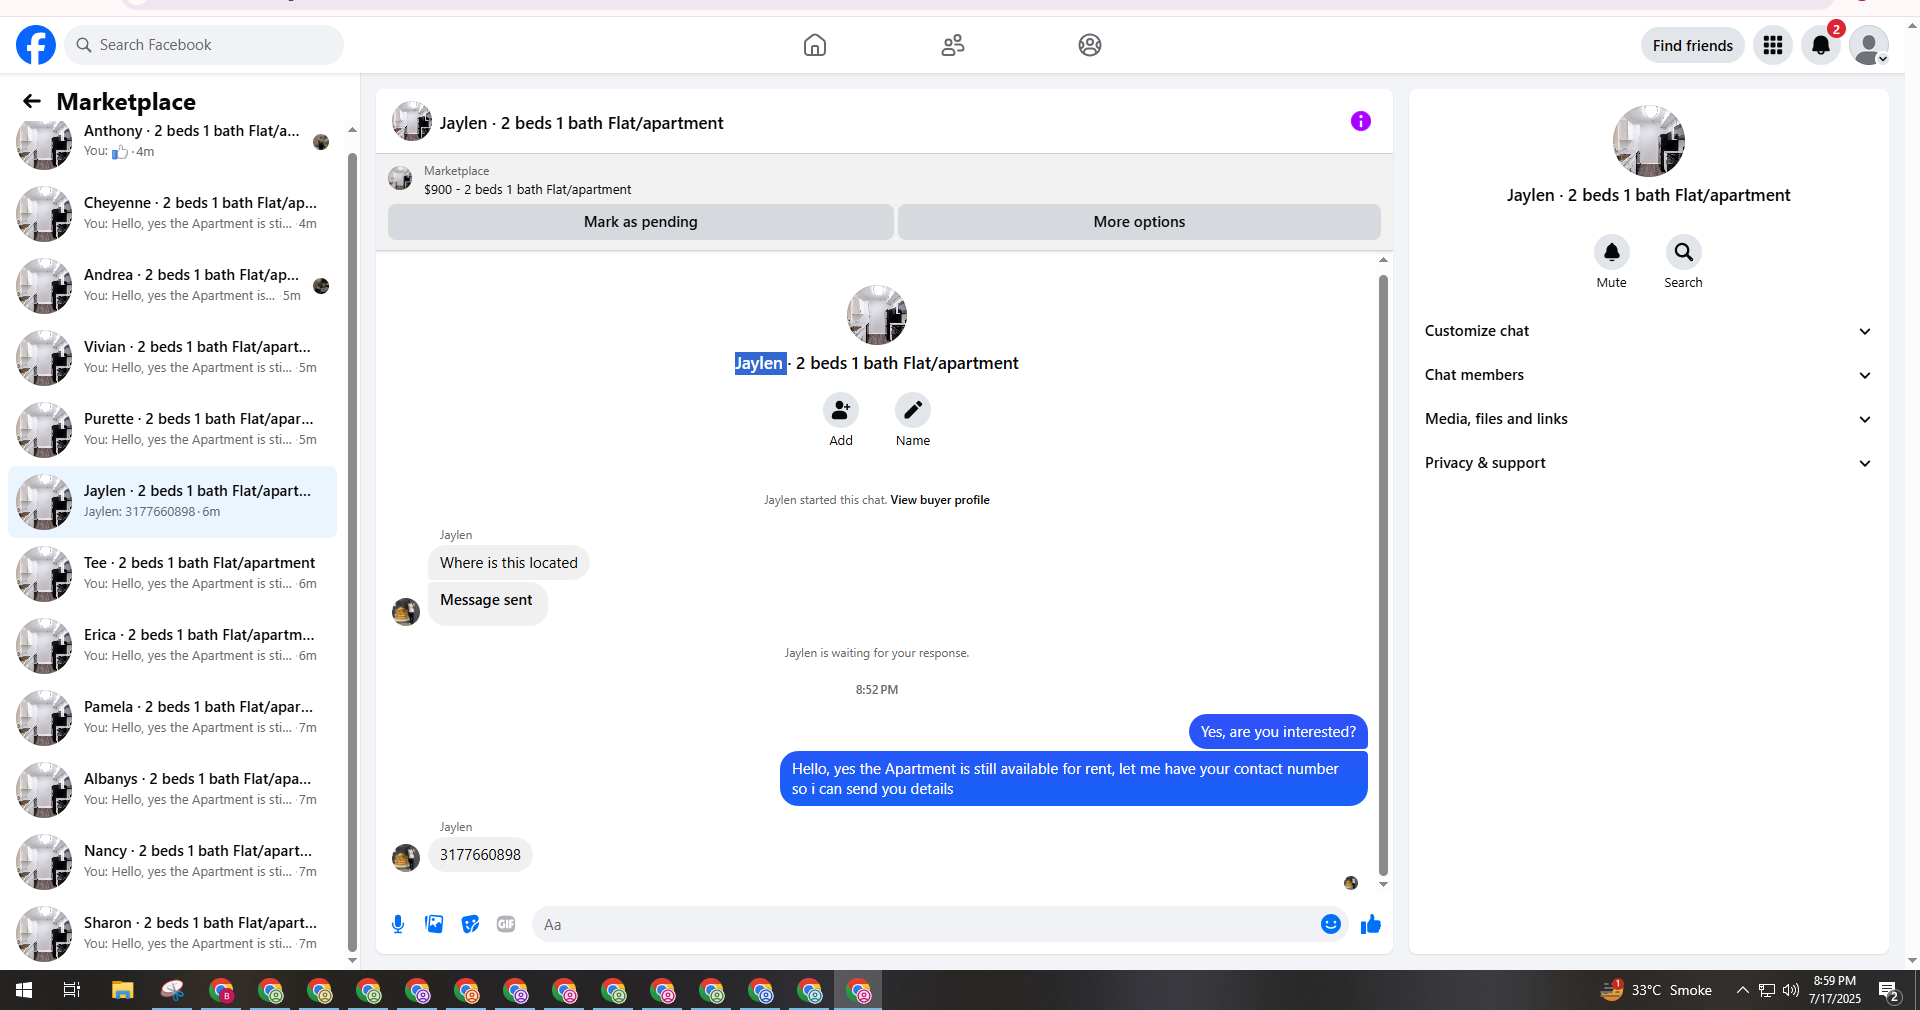
Task: Open the grid menu icon
Action: tap(1773, 45)
